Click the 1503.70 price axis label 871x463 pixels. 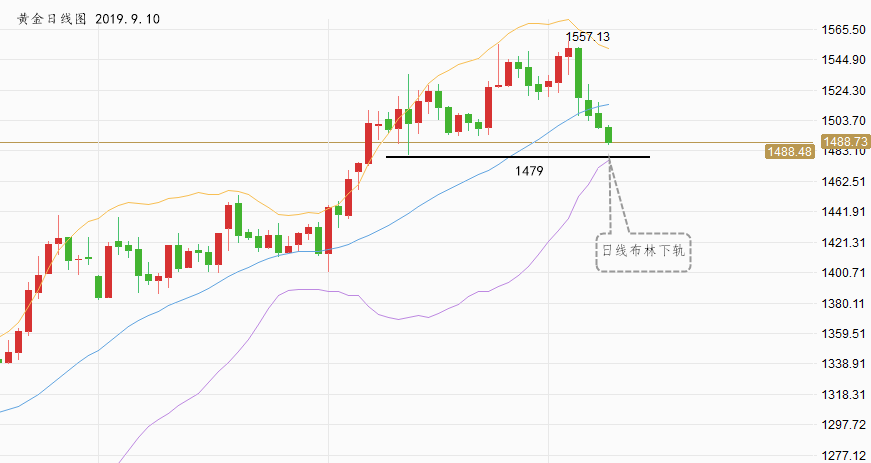(x=843, y=121)
